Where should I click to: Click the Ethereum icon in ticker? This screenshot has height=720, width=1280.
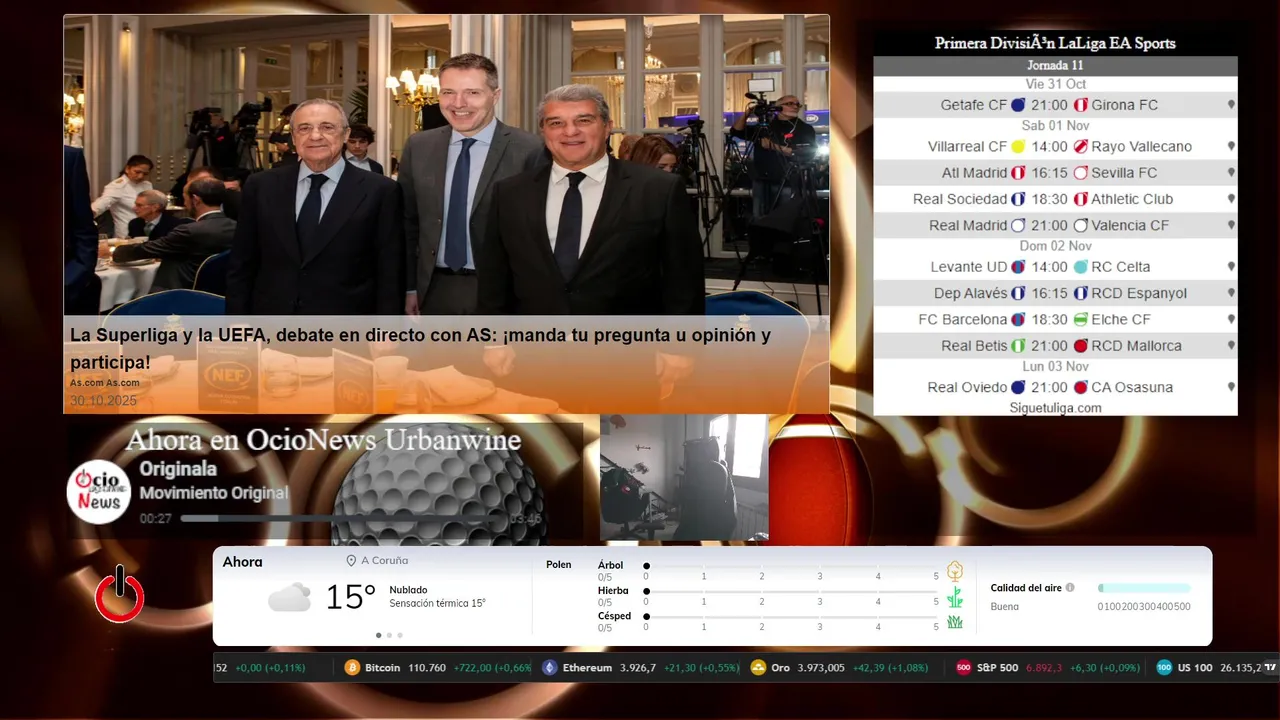[549, 668]
